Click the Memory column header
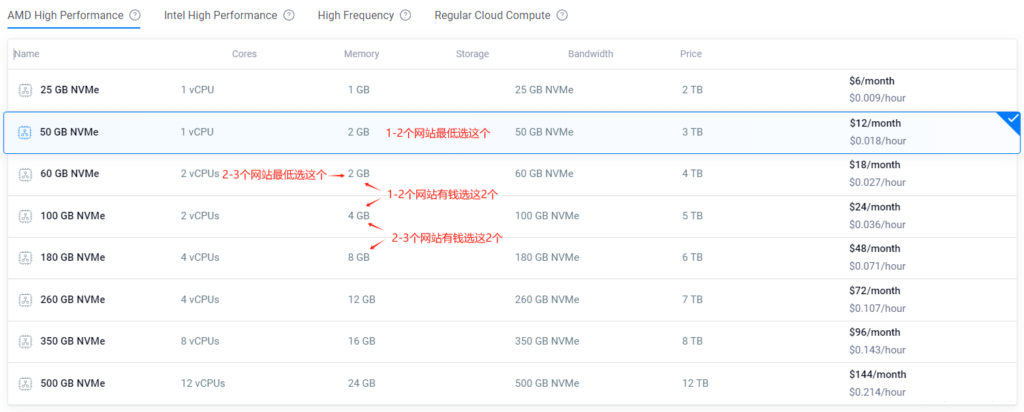This screenshot has width=1024, height=412. pyautogui.click(x=361, y=54)
